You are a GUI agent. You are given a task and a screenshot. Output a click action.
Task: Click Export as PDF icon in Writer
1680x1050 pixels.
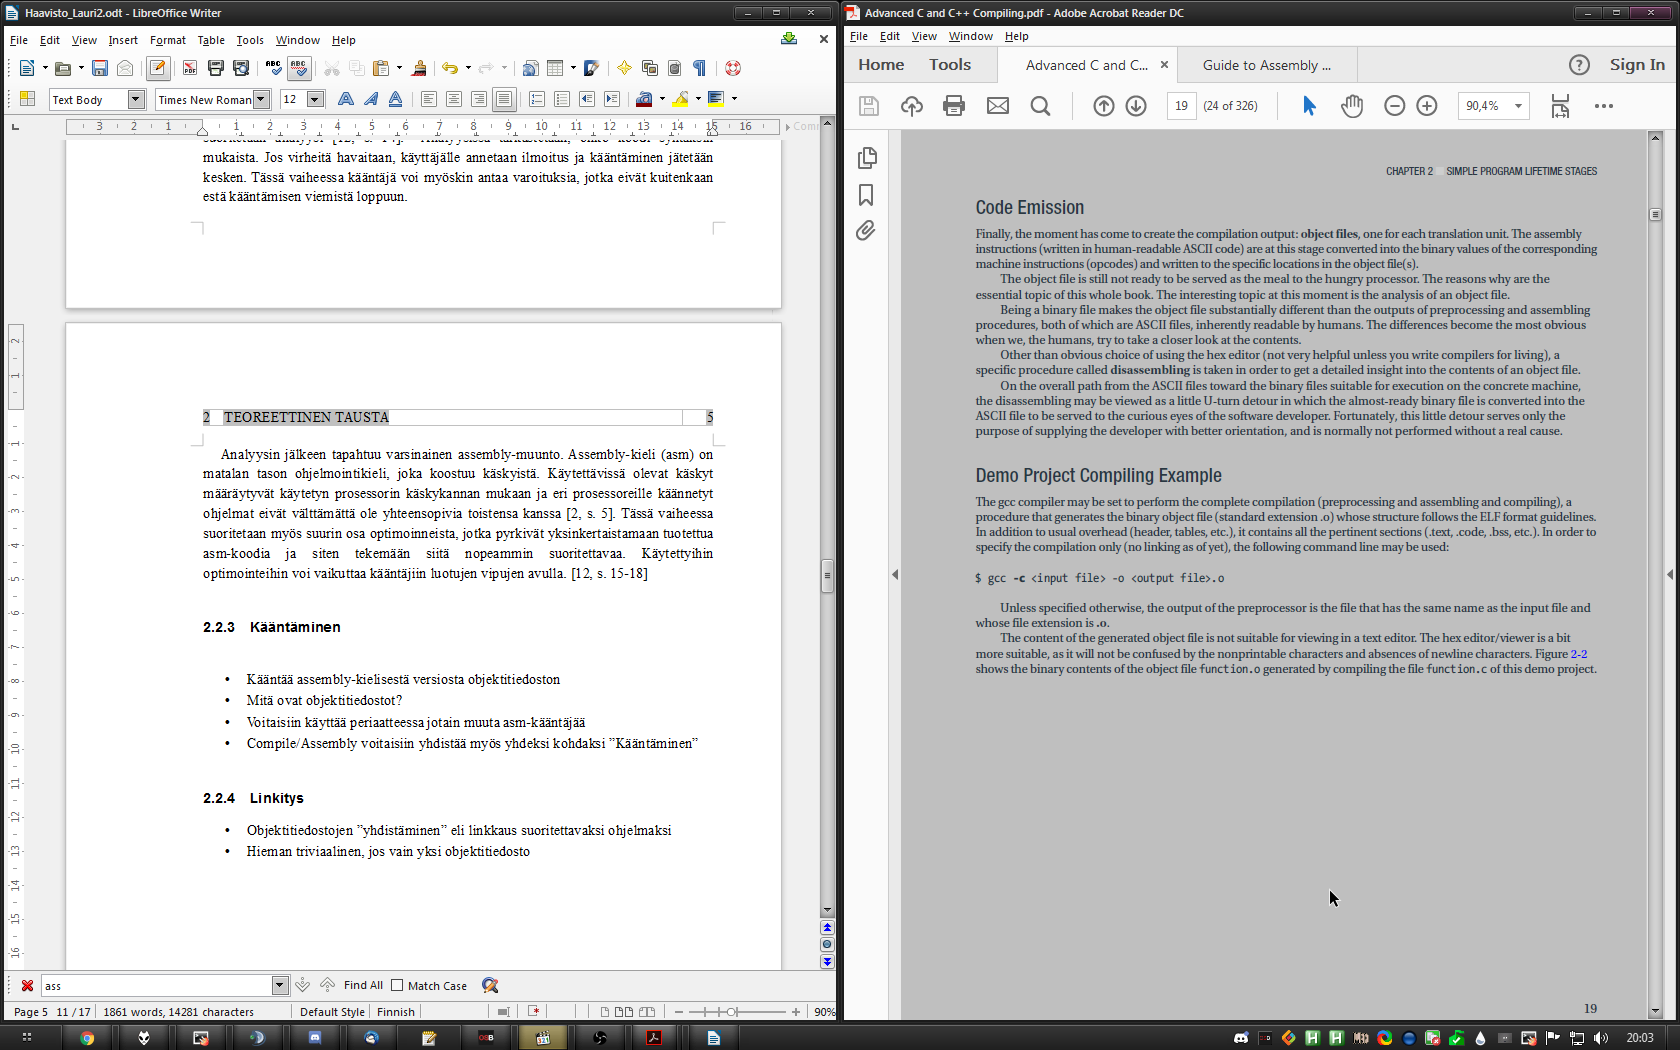tap(189, 68)
